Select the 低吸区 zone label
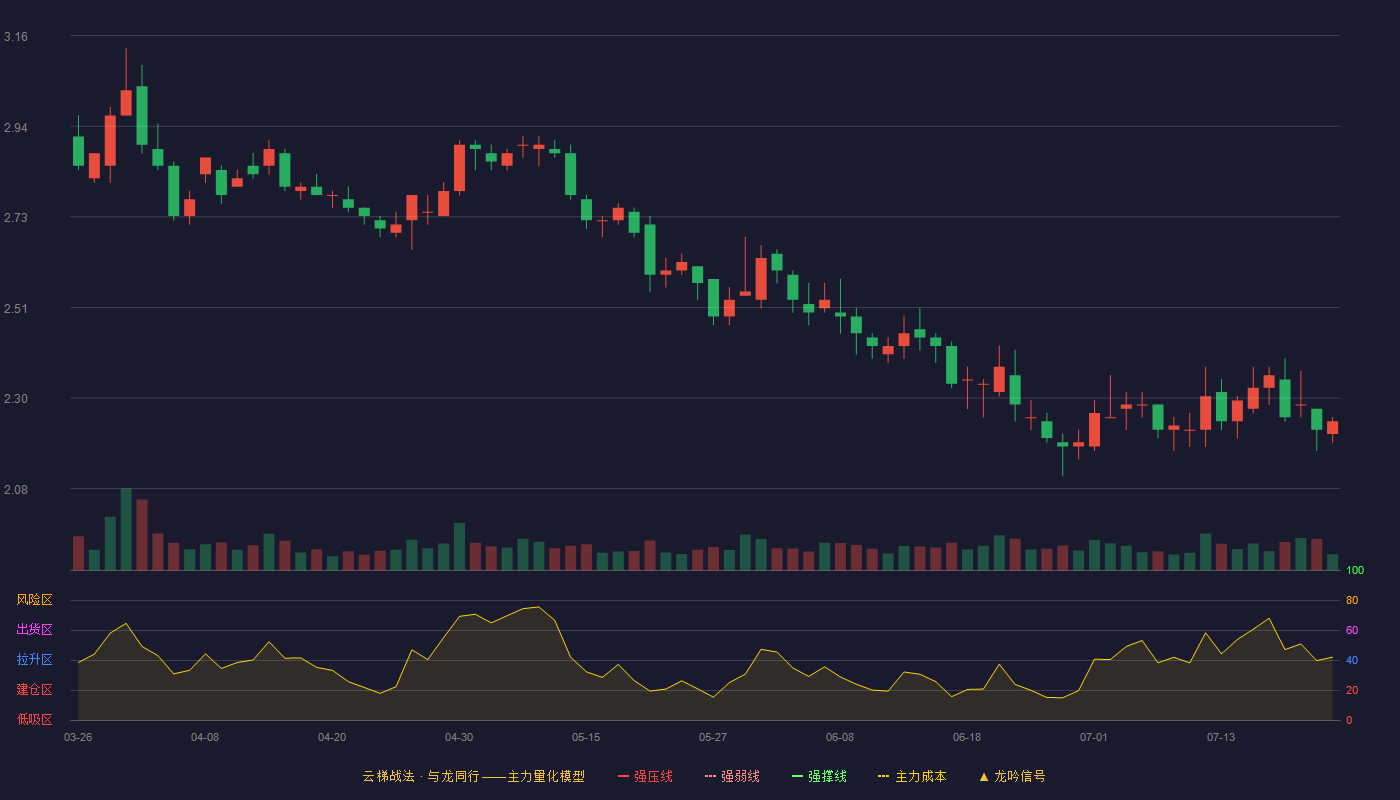 click(x=34, y=720)
